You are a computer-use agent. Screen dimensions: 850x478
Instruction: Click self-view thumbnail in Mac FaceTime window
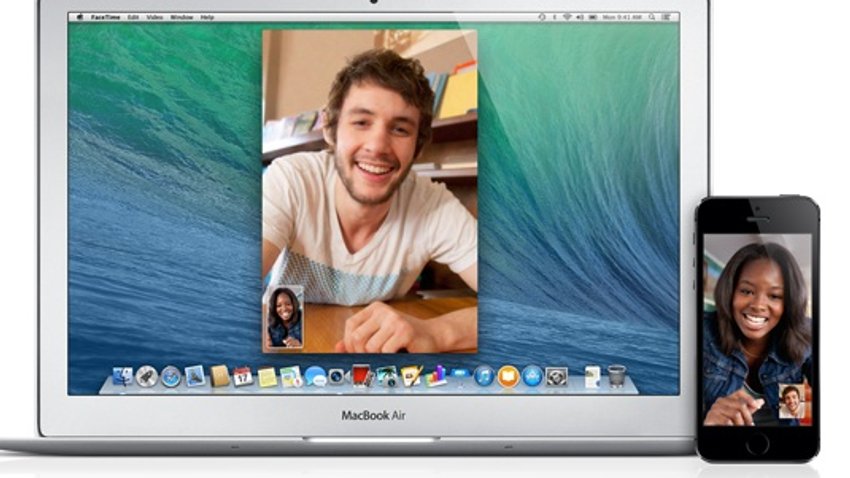(284, 317)
